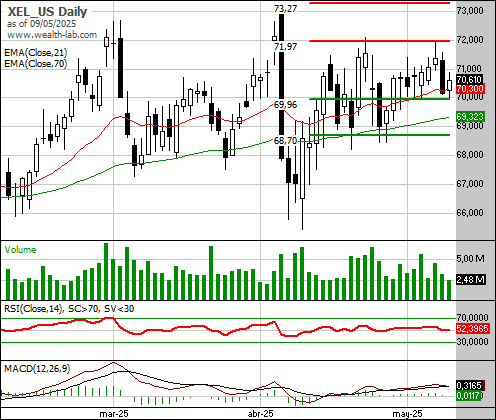The width and height of the screenshot is (496, 420).
Task: Select the EMA(Close,21) legend label
Action: click(36, 53)
